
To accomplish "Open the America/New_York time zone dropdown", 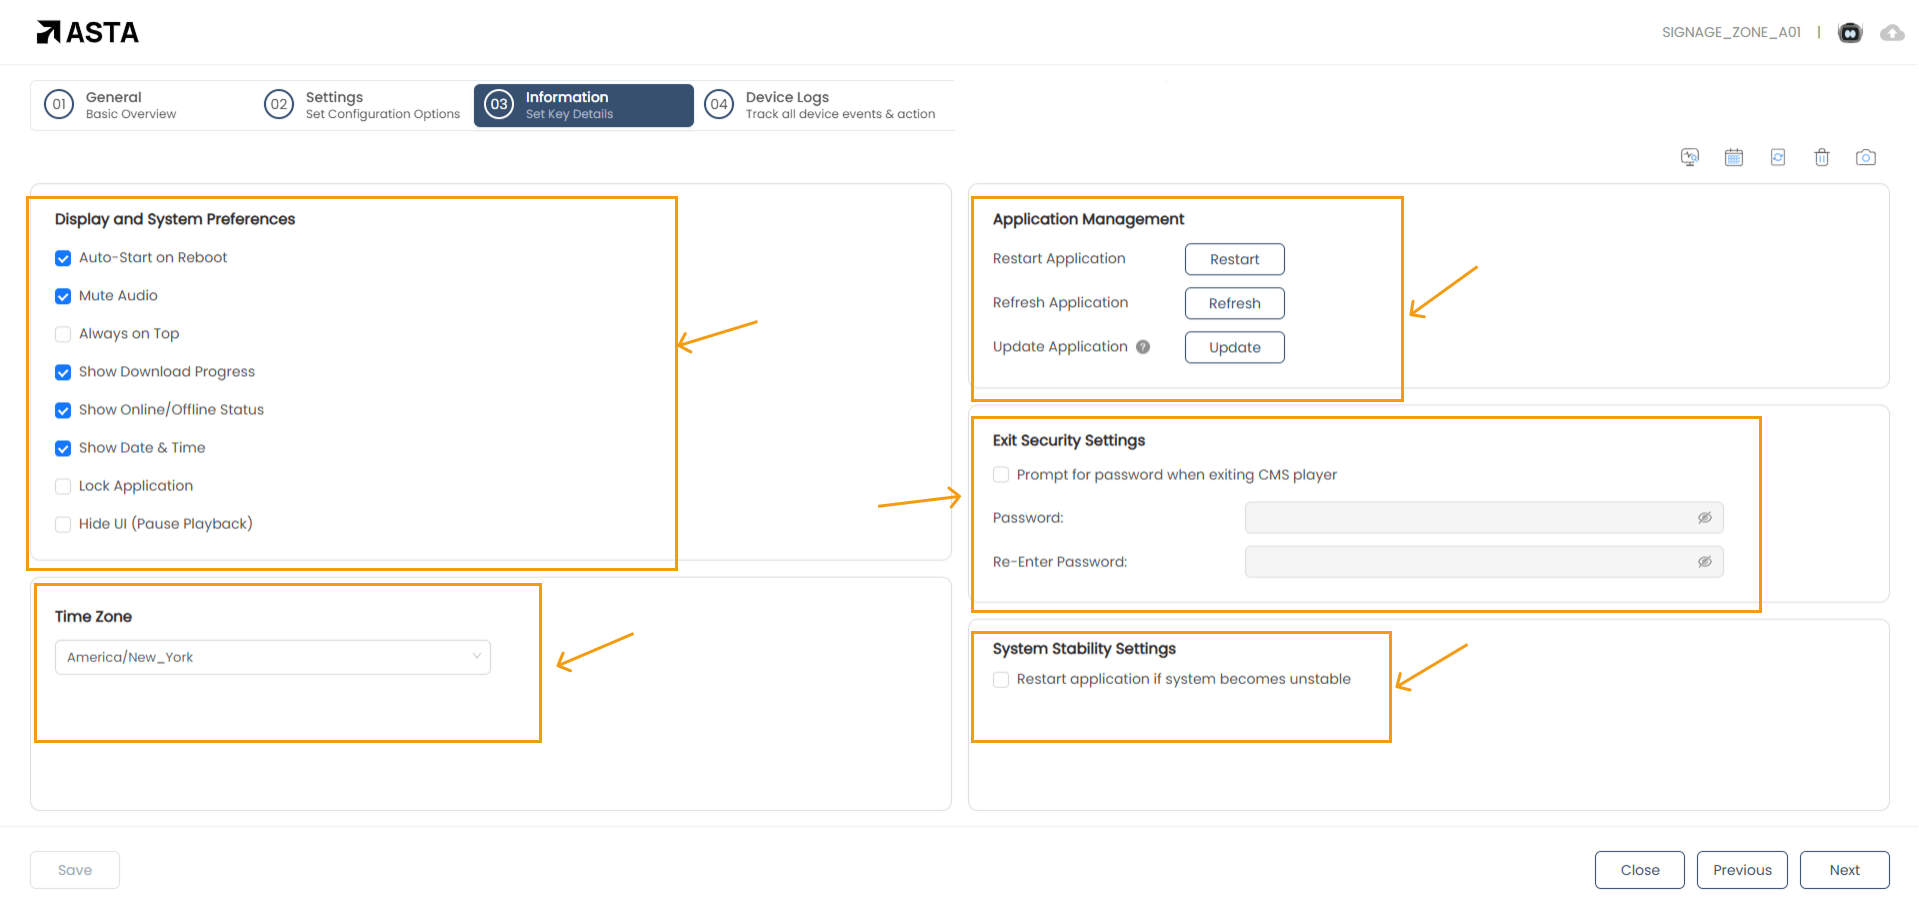I will pos(272,657).
